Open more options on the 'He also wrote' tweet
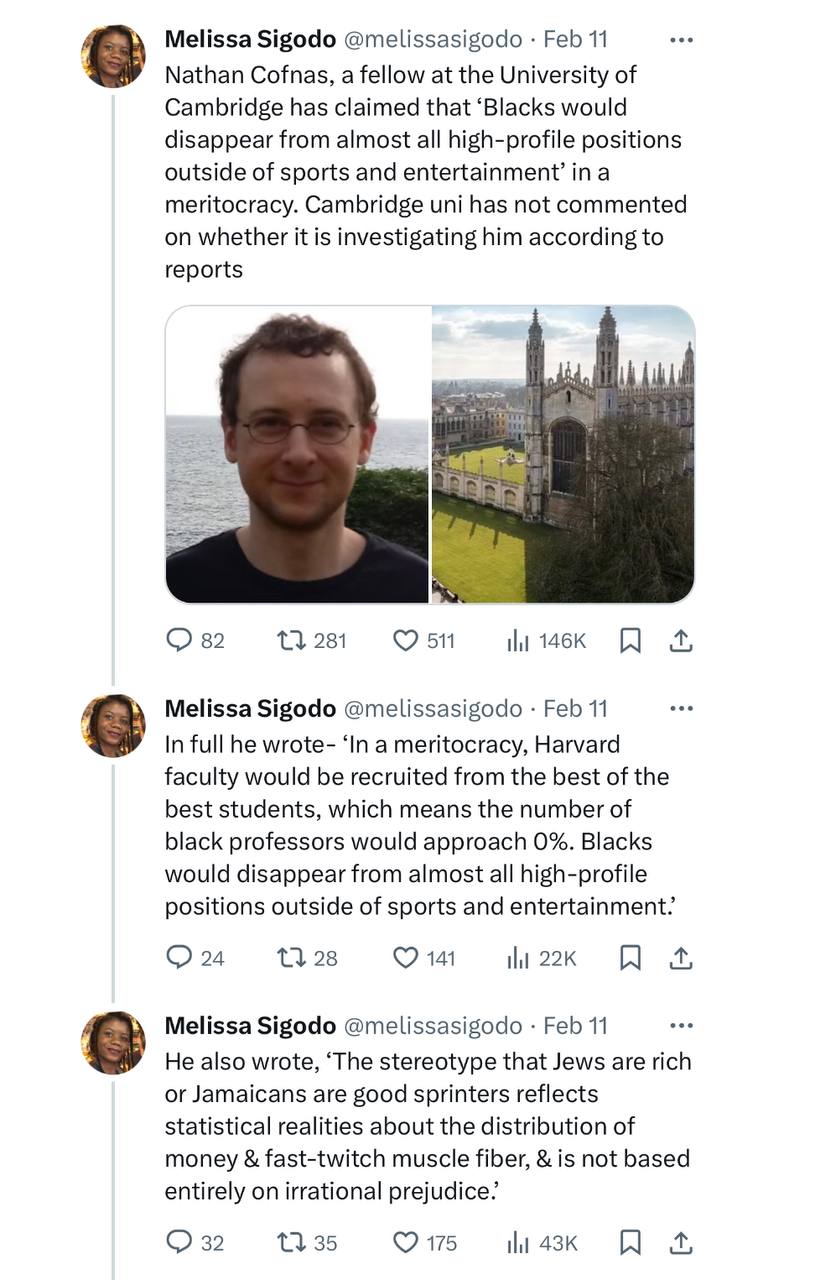 (681, 1026)
